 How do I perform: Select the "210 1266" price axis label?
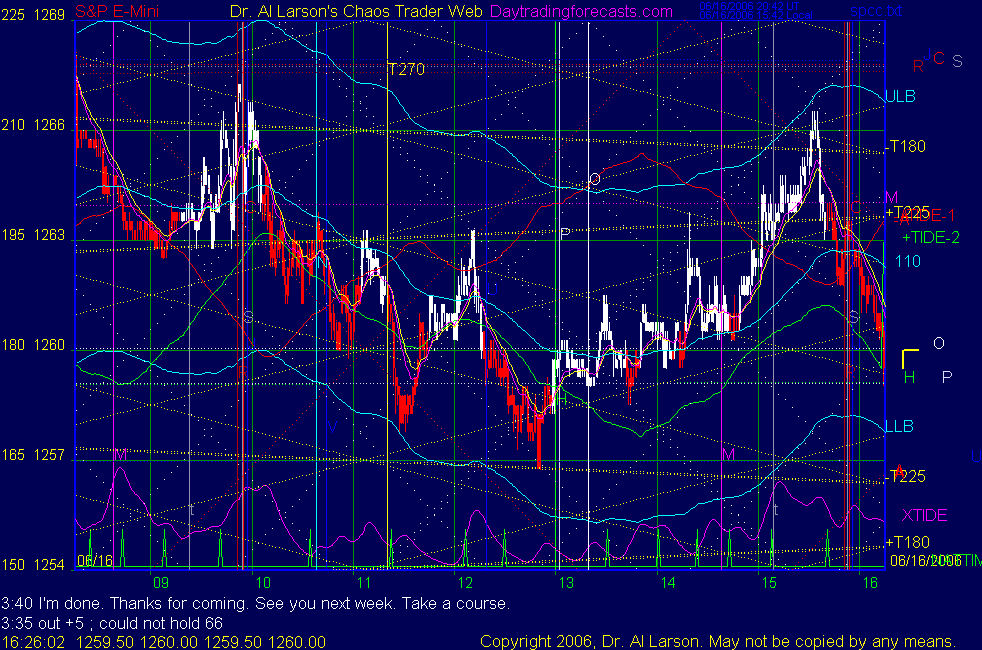33,125
